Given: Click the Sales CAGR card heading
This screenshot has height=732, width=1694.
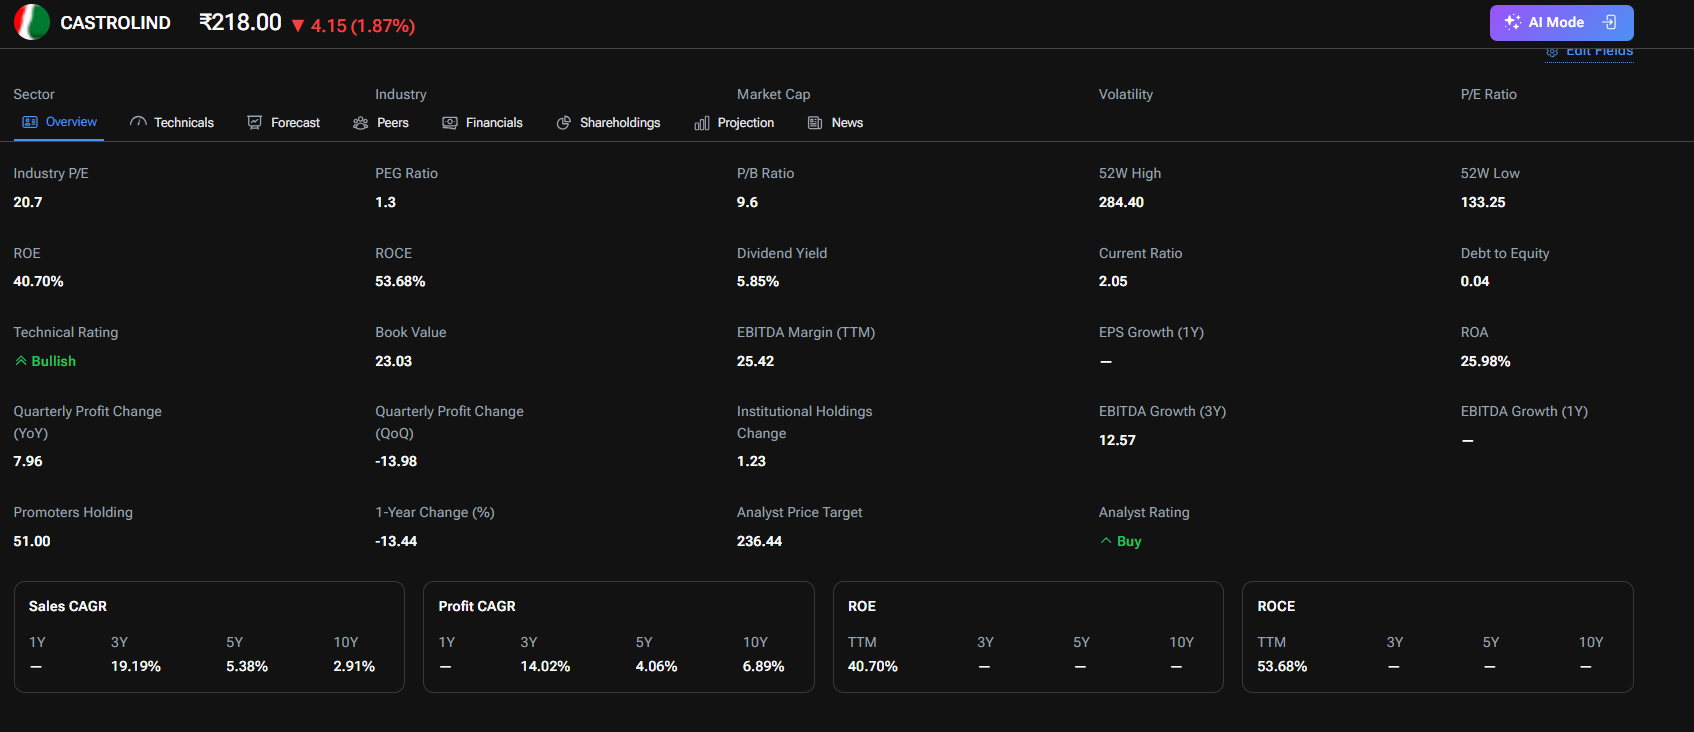Looking at the screenshot, I should click(68, 606).
